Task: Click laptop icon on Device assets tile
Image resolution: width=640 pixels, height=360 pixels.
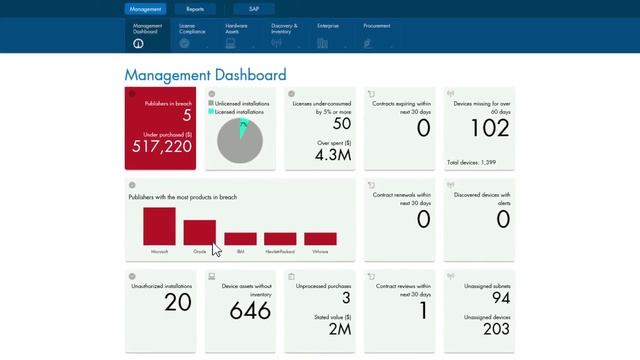Action: coord(212,276)
